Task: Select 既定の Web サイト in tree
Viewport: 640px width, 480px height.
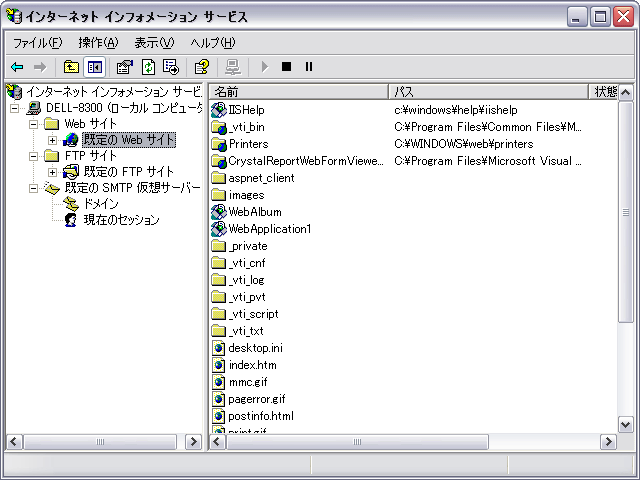Action: click(129, 140)
